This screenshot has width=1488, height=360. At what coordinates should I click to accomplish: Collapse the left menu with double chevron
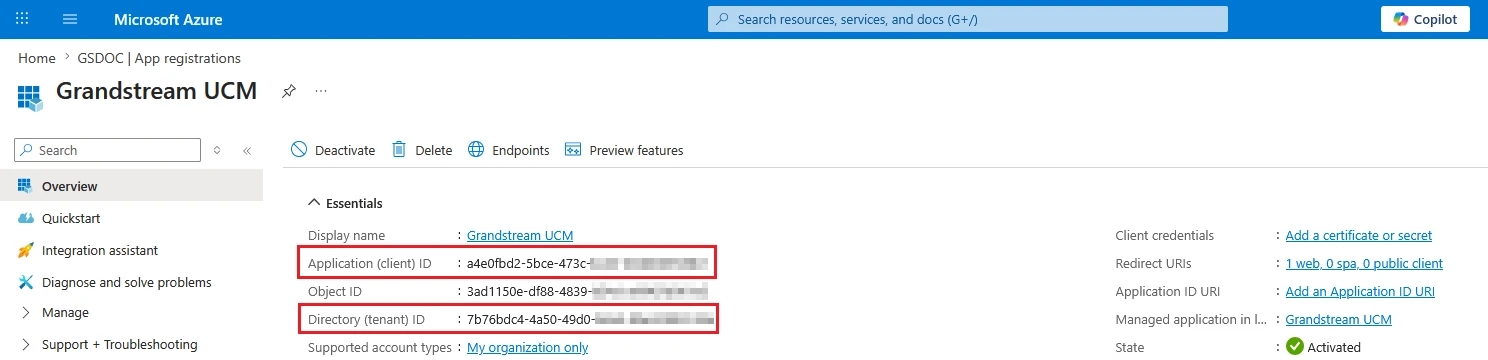[246, 150]
